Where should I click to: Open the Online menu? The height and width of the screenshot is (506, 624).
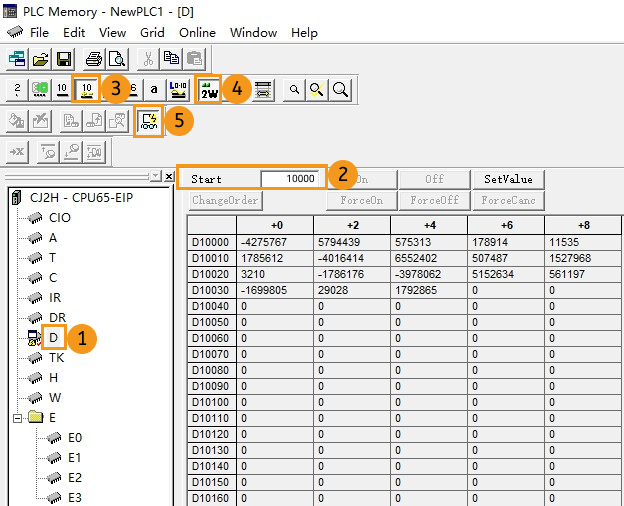coord(197,32)
